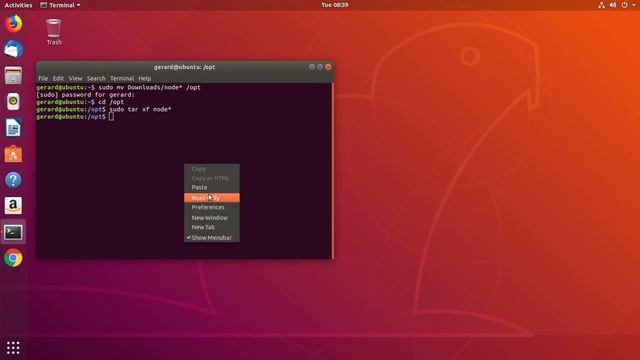Screen dimensions: 640x360
Task: Click '[sudo] password for gerard:' line
Action: tap(85, 95)
